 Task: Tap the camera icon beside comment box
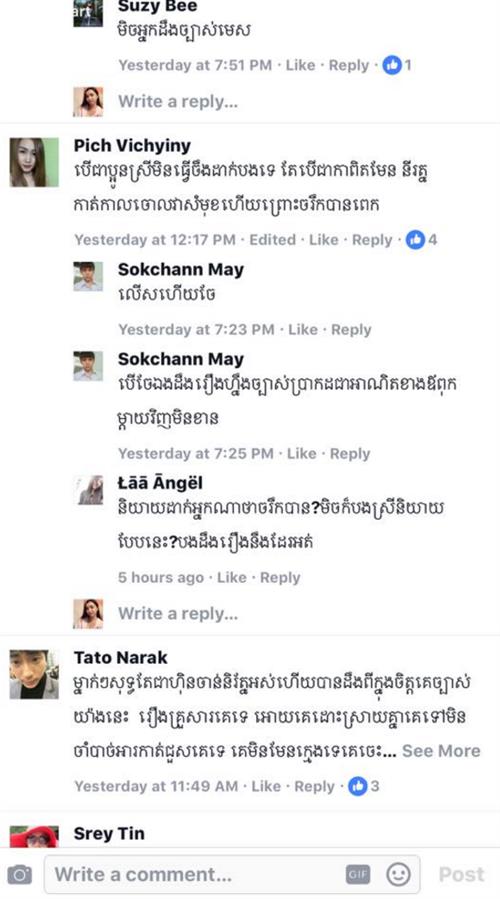tap(19, 875)
